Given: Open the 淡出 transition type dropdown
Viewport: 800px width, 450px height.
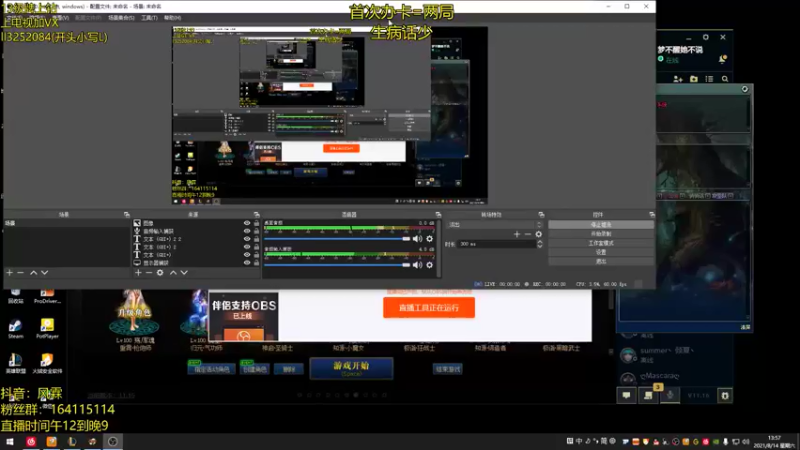Looking at the screenshot, I should point(494,224).
